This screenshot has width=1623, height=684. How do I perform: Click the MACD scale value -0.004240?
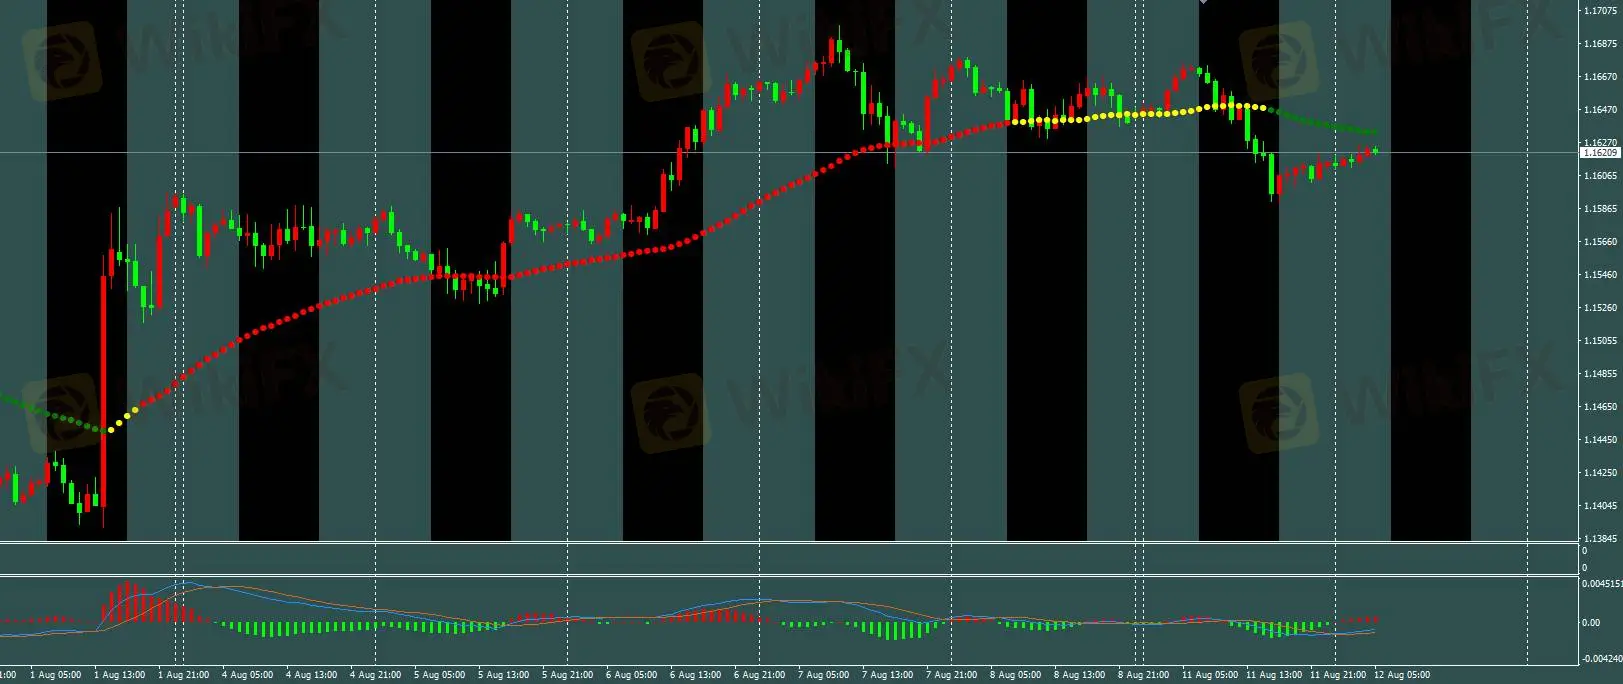1602,659
